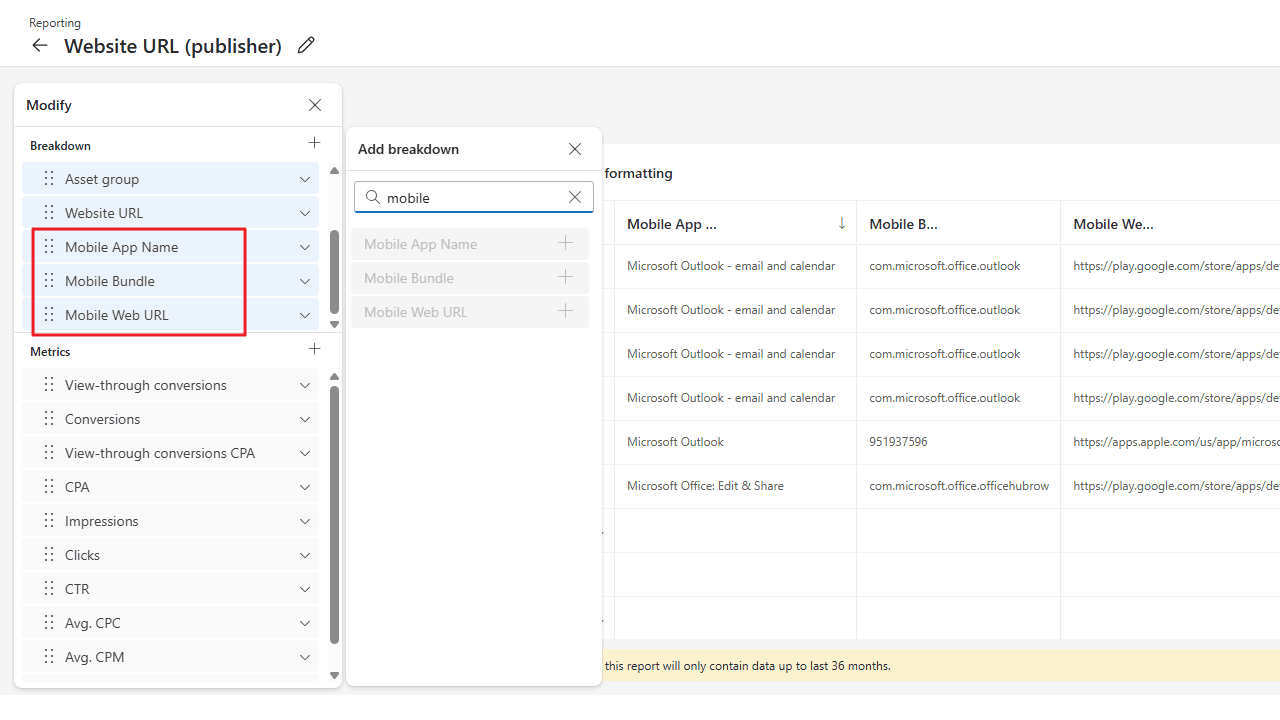Expand CPA metric chevron
The height and width of the screenshot is (720, 1280).
pyautogui.click(x=305, y=487)
